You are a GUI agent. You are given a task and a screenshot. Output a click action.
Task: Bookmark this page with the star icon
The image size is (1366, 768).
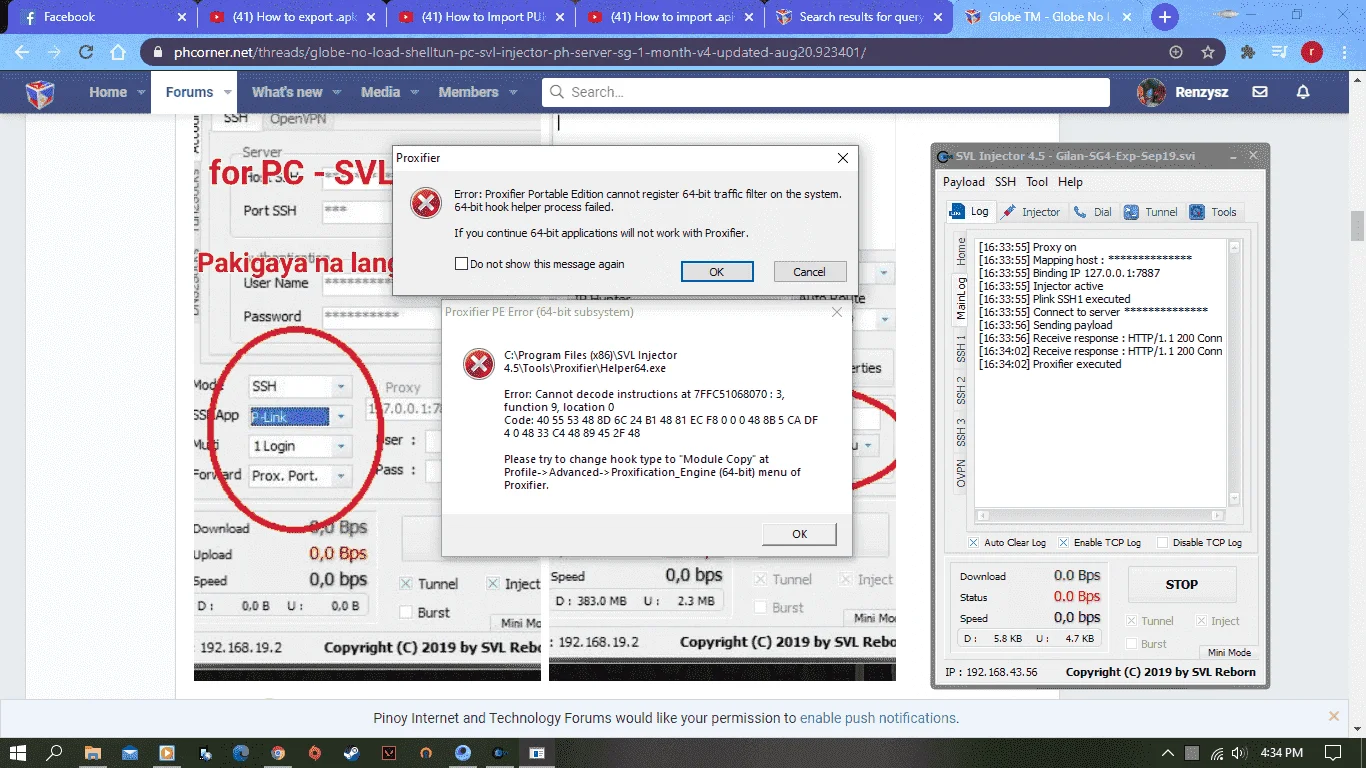[x=1208, y=53]
